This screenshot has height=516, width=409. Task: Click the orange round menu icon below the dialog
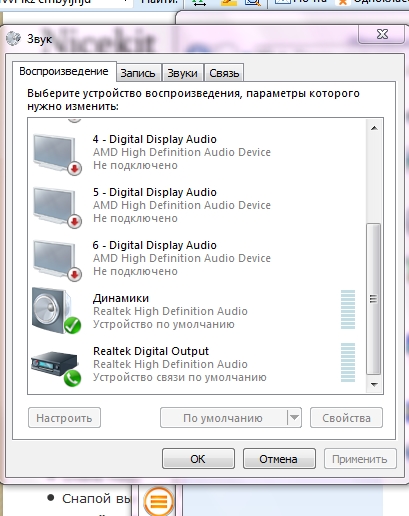pos(159,501)
